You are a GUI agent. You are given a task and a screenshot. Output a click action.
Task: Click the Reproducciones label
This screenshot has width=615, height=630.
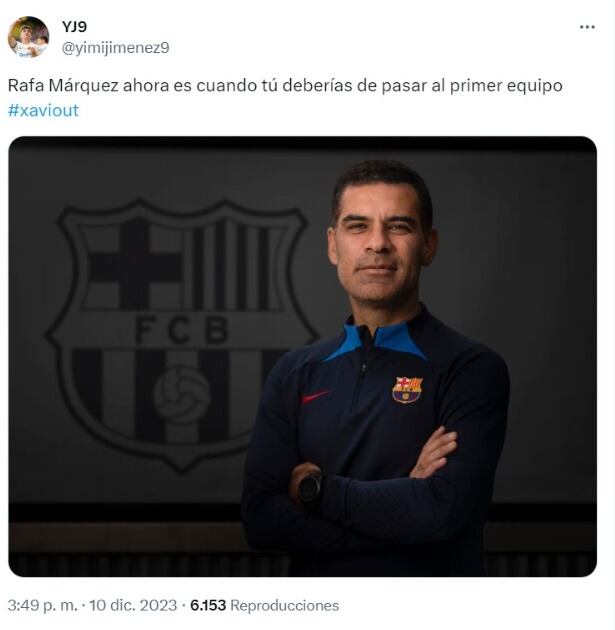(x=285, y=605)
